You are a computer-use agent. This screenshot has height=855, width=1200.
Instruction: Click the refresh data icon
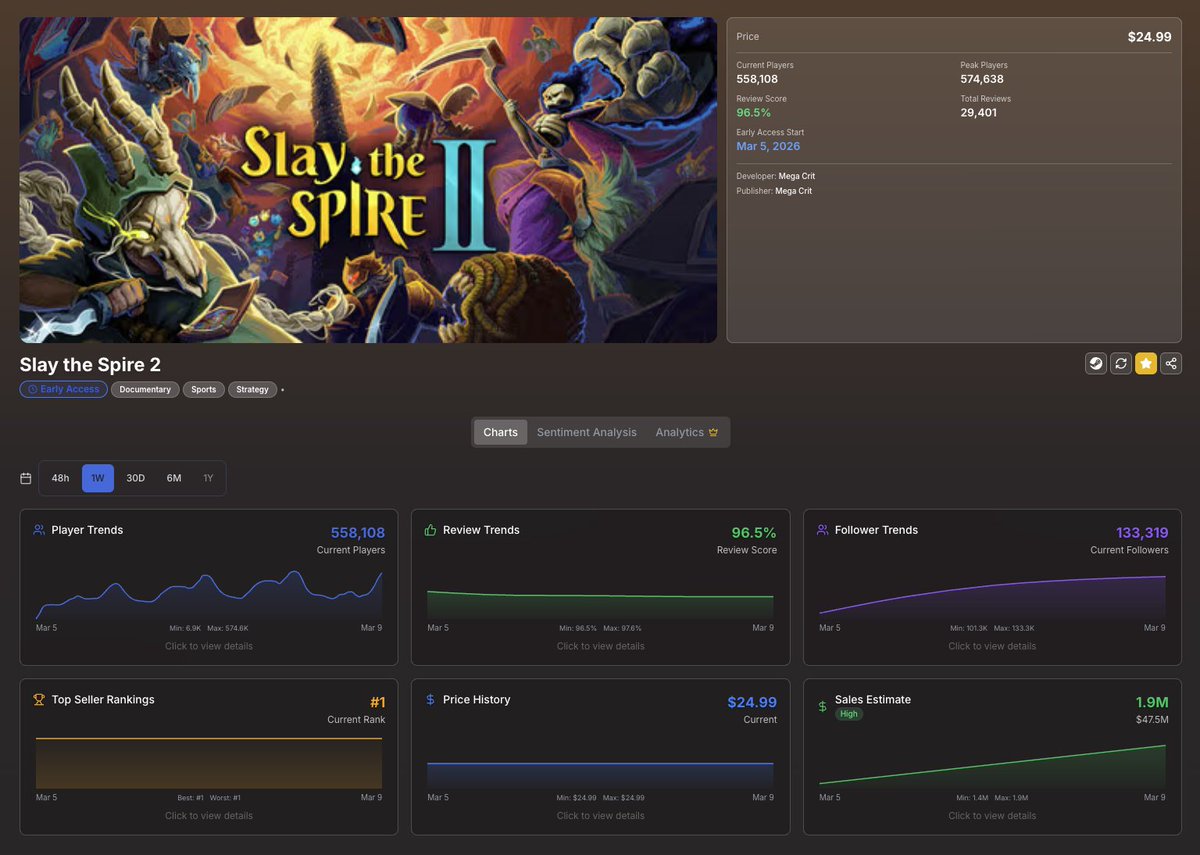[x=1121, y=363]
